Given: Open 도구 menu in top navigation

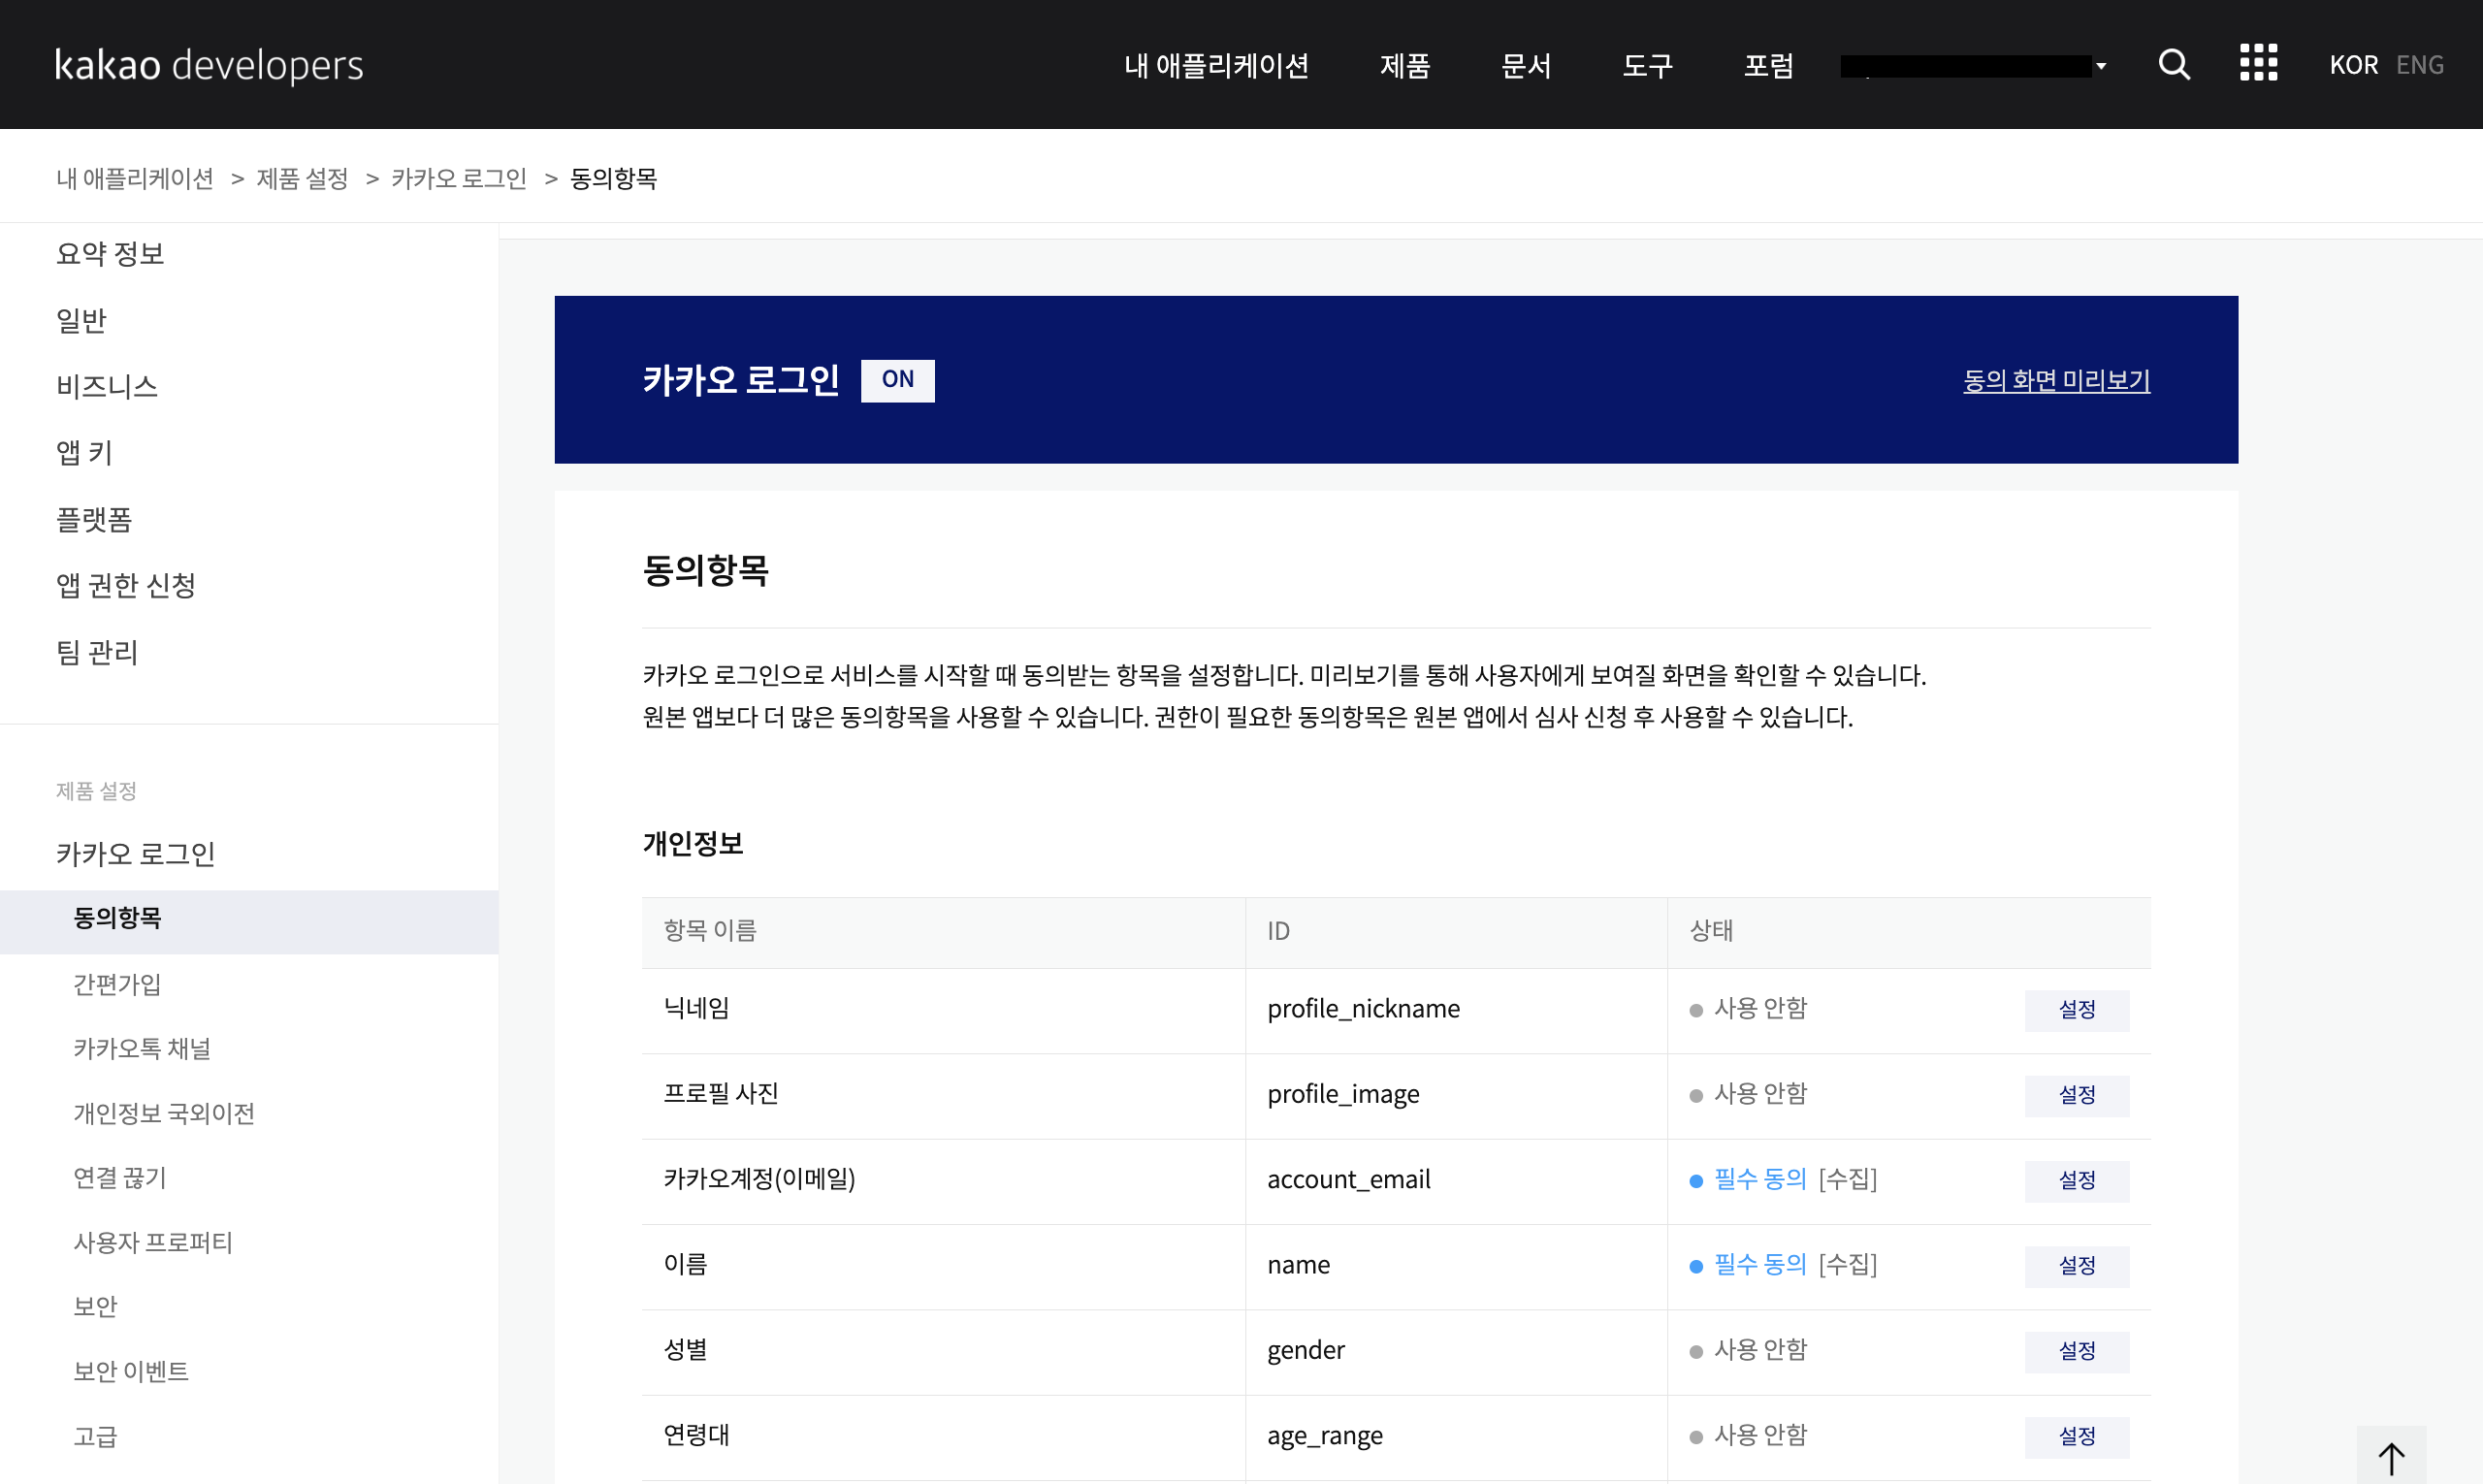Looking at the screenshot, I should pyautogui.click(x=1647, y=66).
